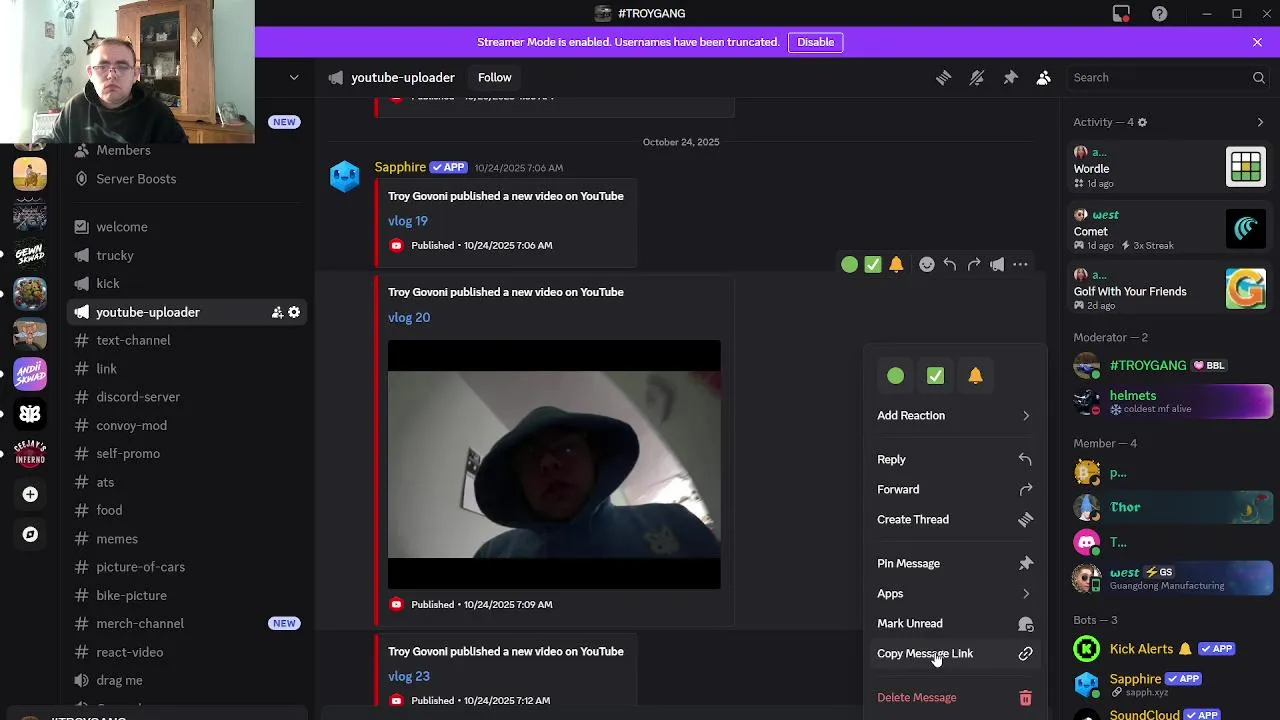The width and height of the screenshot is (1280, 720).
Task: Expand server name dropdown chevron
Action: (294, 78)
